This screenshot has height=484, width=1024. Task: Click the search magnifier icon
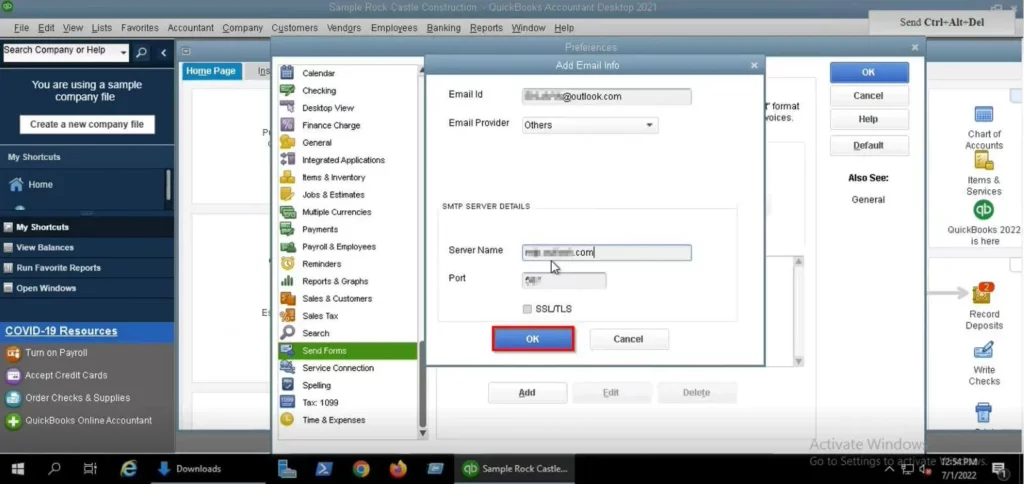(x=142, y=52)
